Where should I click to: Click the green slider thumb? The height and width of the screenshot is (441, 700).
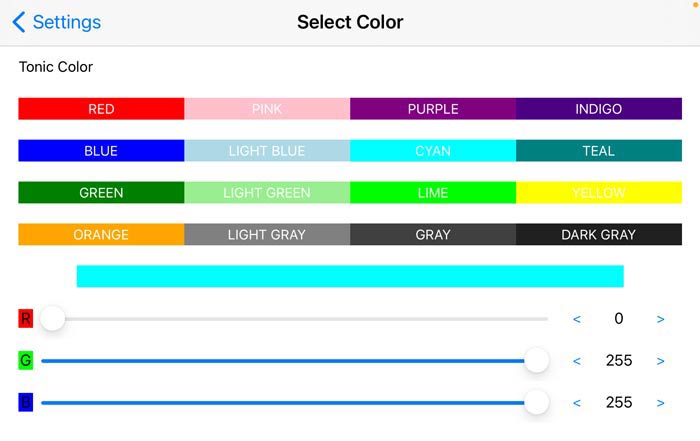coord(536,361)
